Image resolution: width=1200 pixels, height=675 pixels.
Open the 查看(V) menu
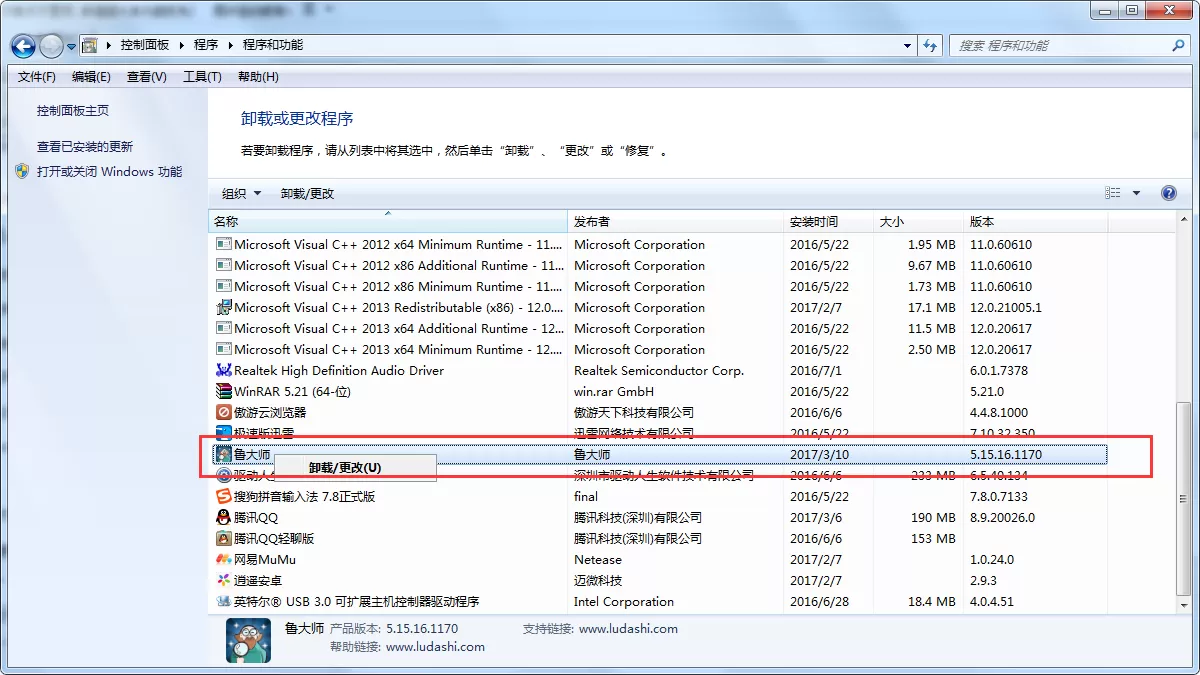[147, 77]
